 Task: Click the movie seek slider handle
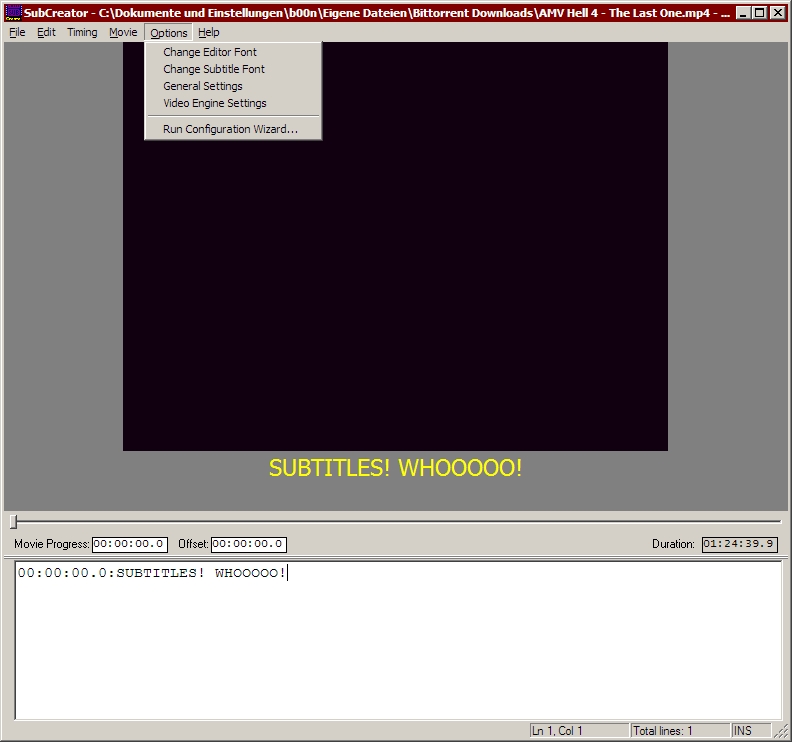point(14,522)
